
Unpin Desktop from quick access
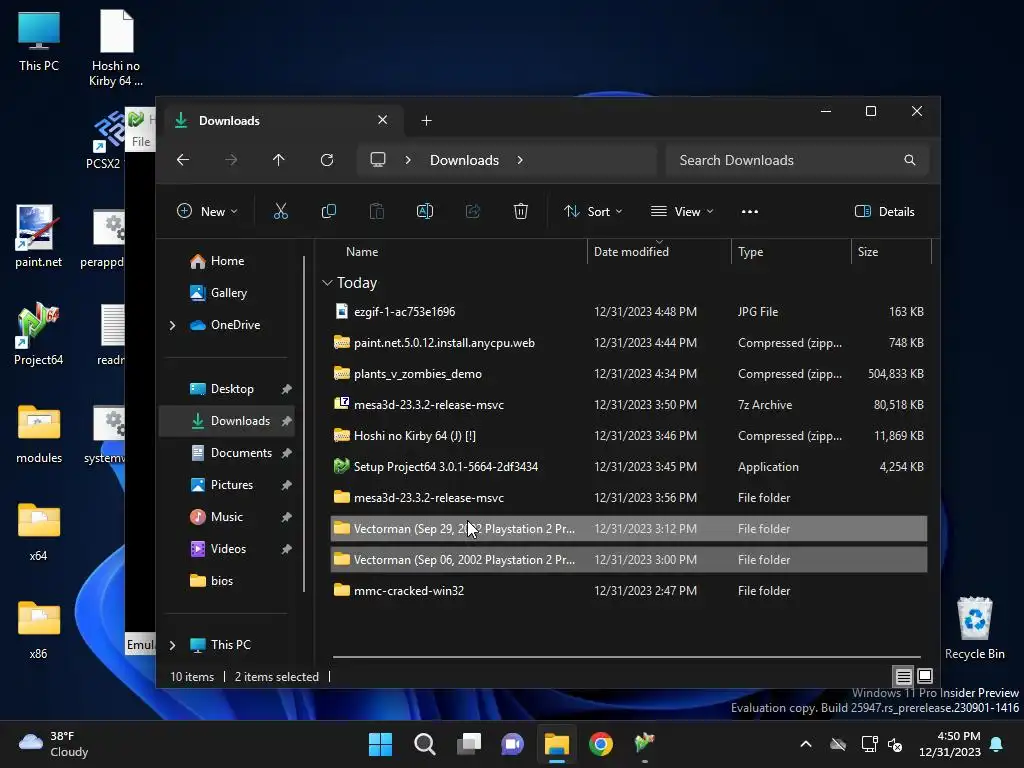(x=286, y=389)
